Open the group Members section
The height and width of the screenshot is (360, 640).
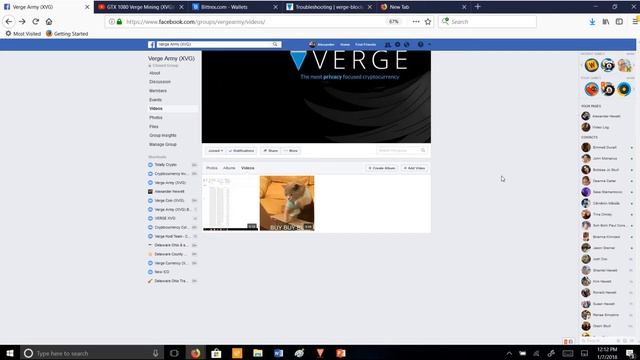(x=158, y=91)
